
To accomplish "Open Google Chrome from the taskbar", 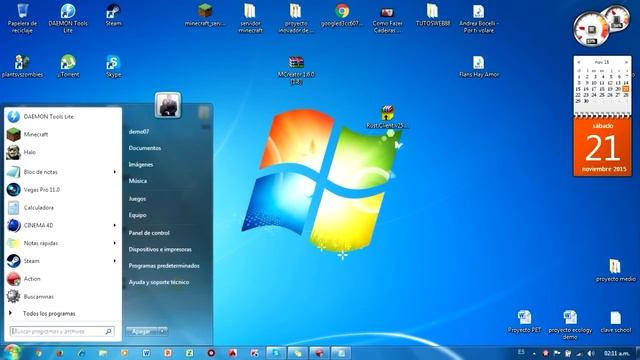I will click(x=38, y=353).
